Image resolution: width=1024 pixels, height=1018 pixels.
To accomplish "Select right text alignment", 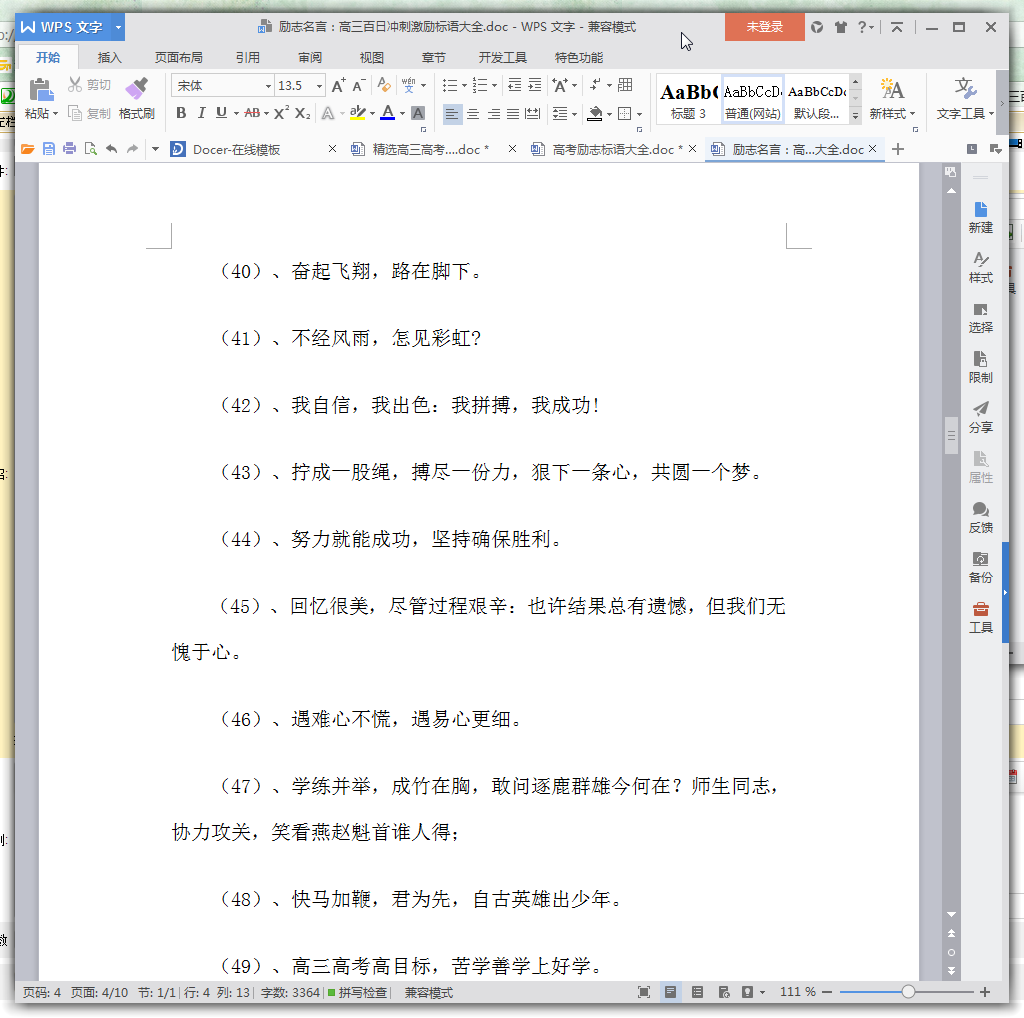I will [494, 114].
